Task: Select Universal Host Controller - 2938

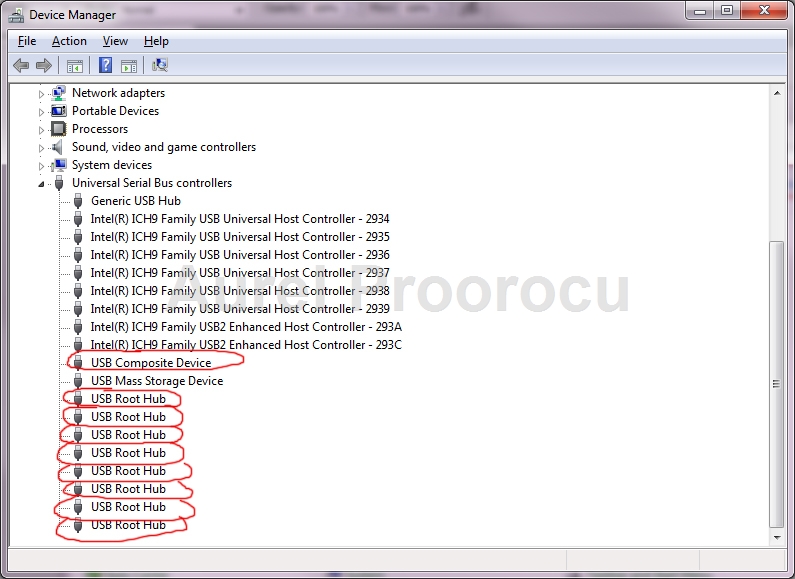Action: tap(240, 291)
